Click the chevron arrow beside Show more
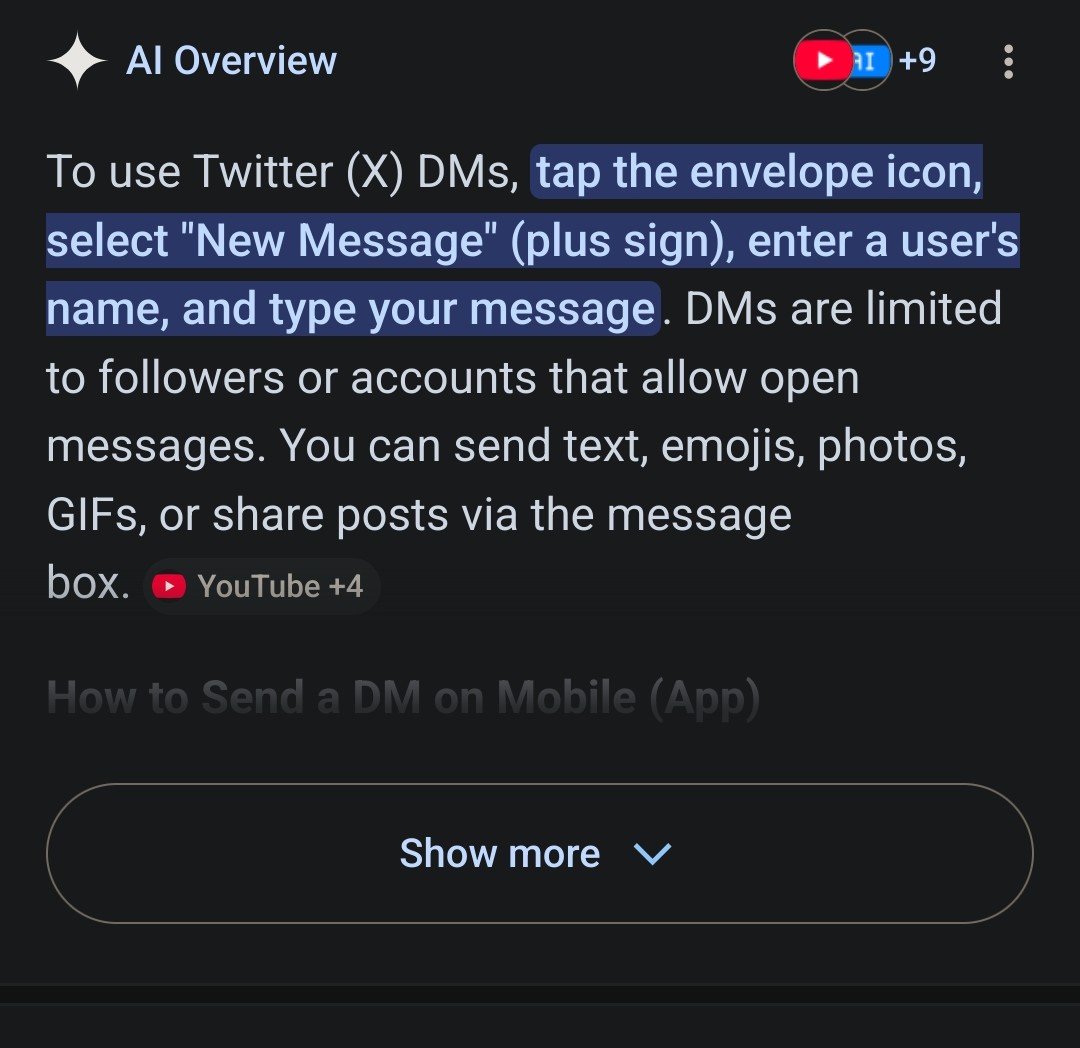 [652, 854]
